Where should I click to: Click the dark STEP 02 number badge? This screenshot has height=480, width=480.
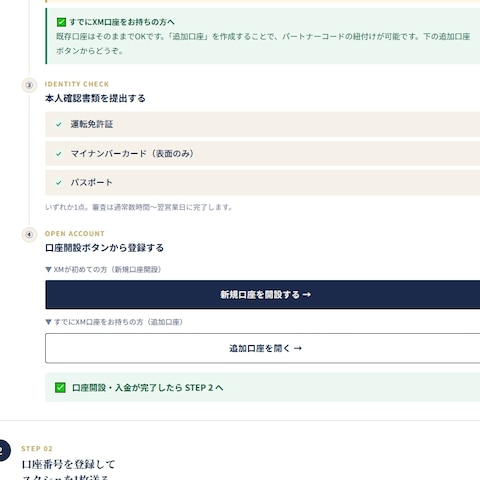(3, 451)
